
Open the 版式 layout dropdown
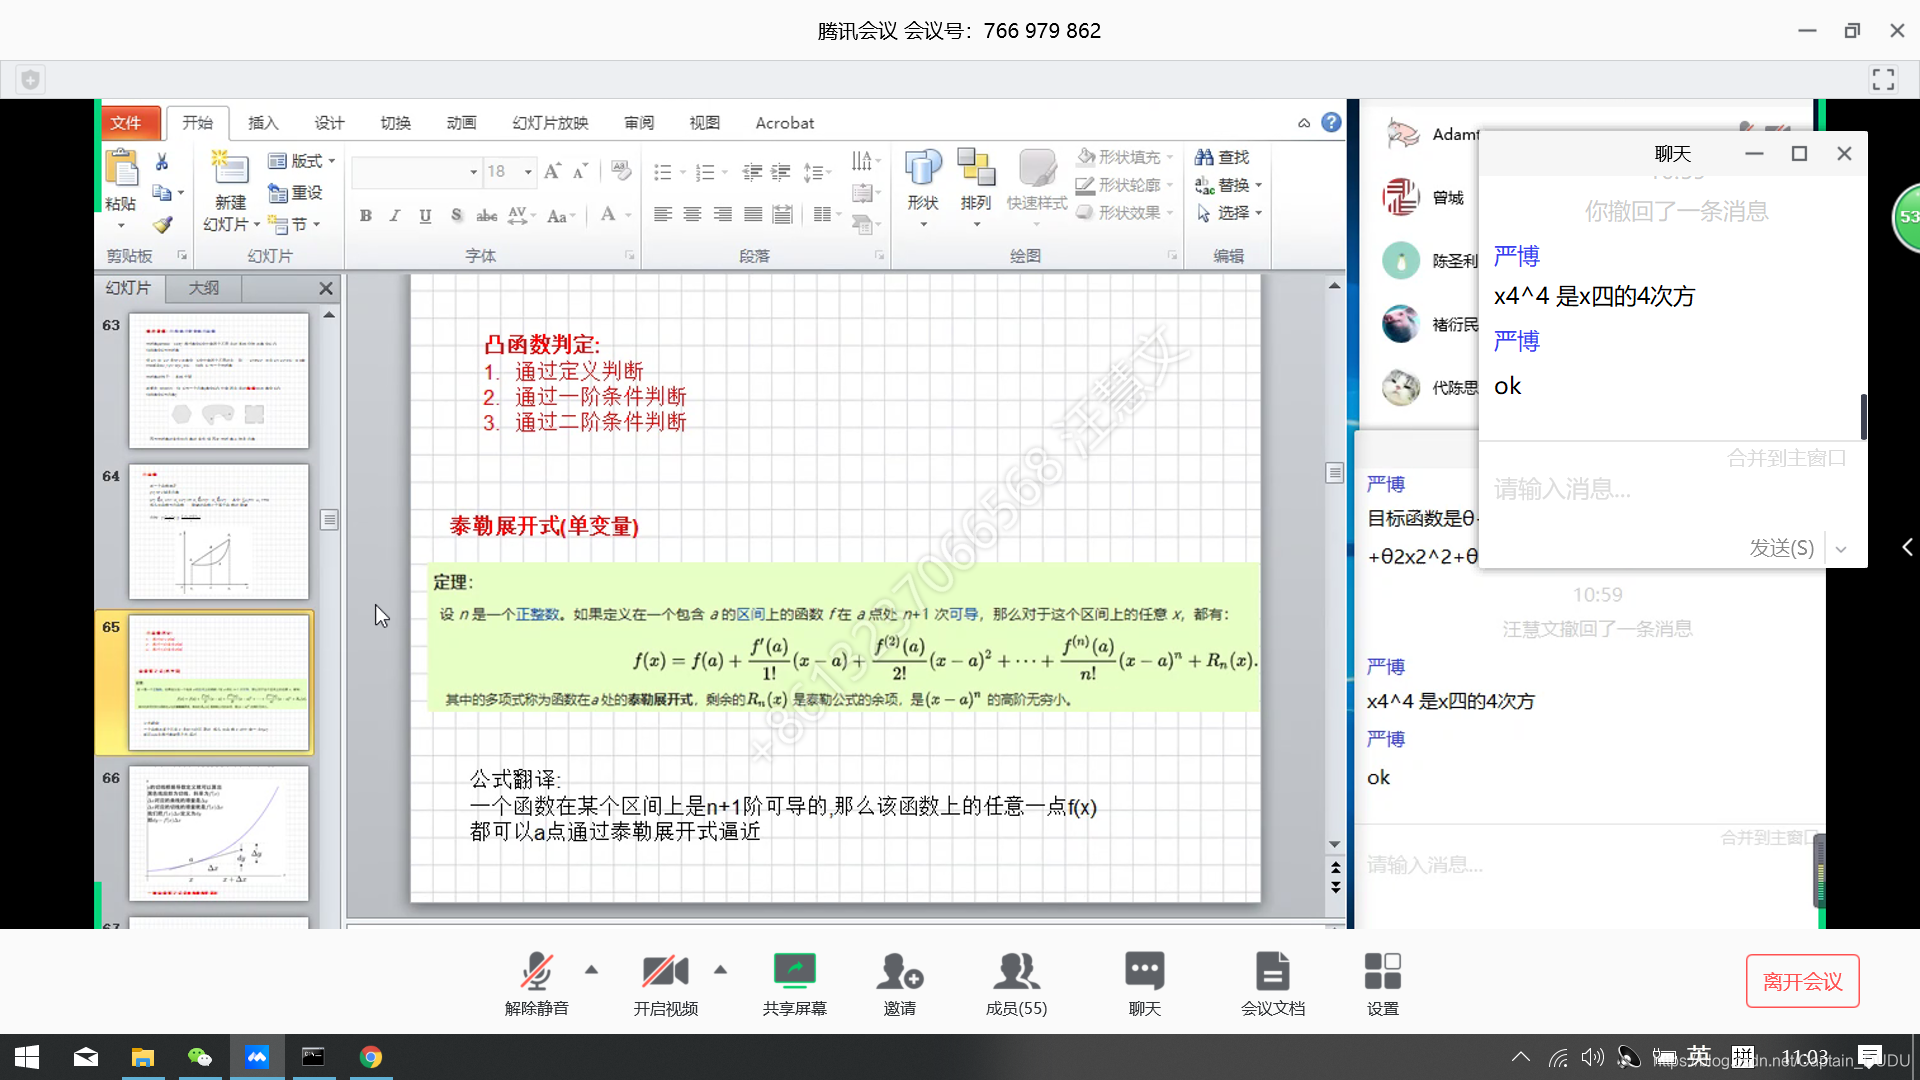(302, 161)
